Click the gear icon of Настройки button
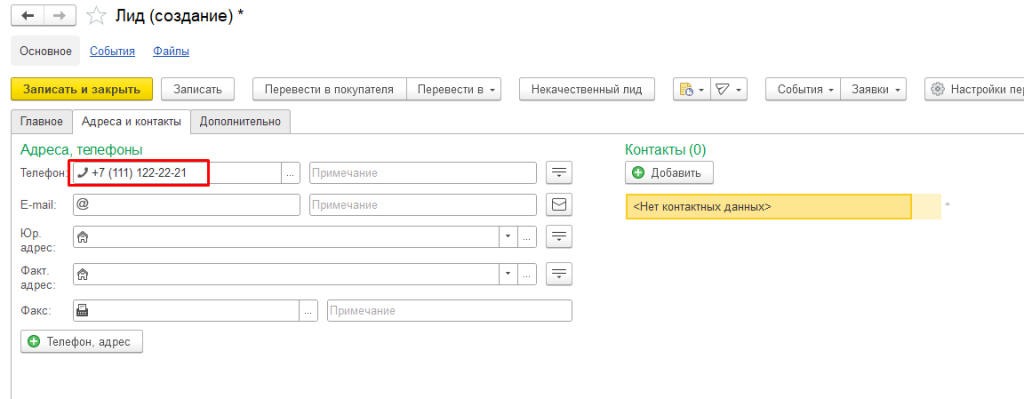The image size is (1024, 399). [x=938, y=89]
